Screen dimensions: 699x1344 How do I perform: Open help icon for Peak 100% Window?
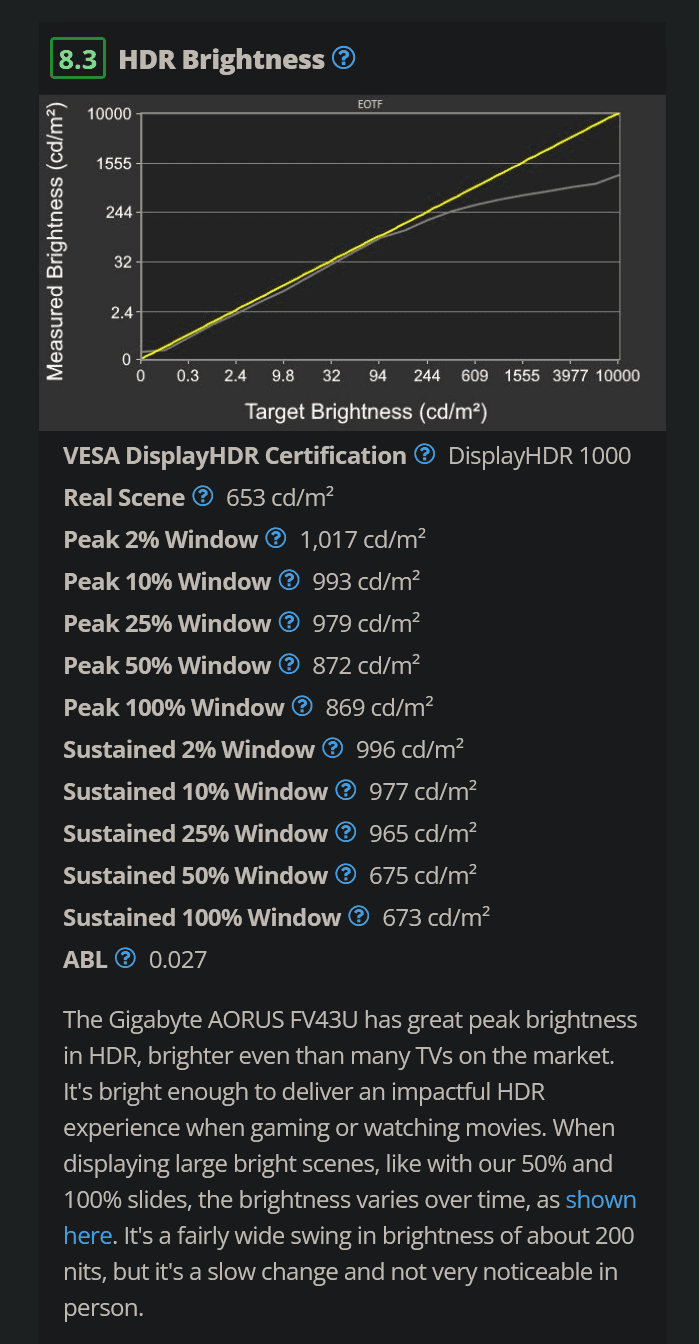pos(302,707)
